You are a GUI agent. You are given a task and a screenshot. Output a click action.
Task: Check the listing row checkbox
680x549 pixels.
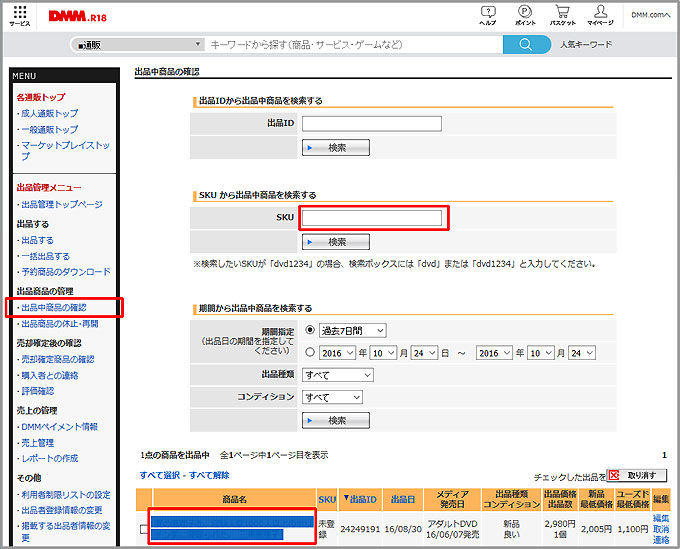144,529
